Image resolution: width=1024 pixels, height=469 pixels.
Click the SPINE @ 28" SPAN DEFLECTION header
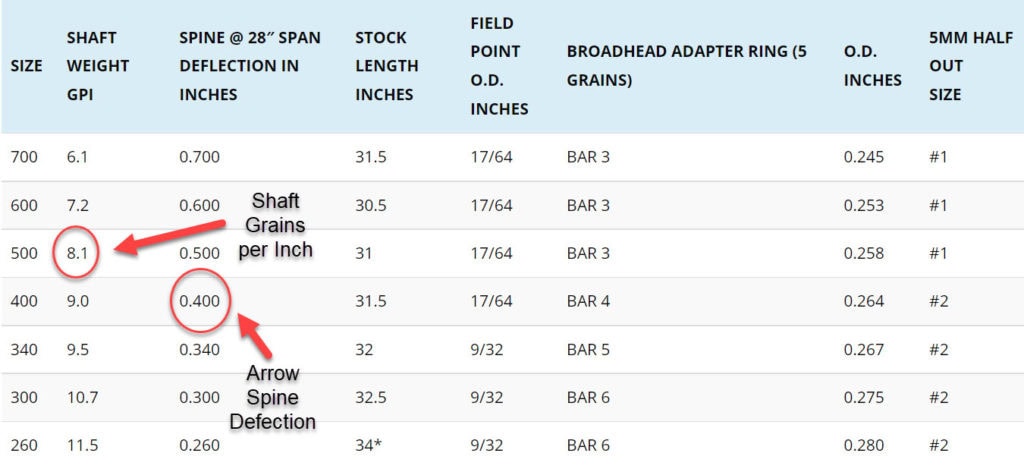[x=251, y=66]
